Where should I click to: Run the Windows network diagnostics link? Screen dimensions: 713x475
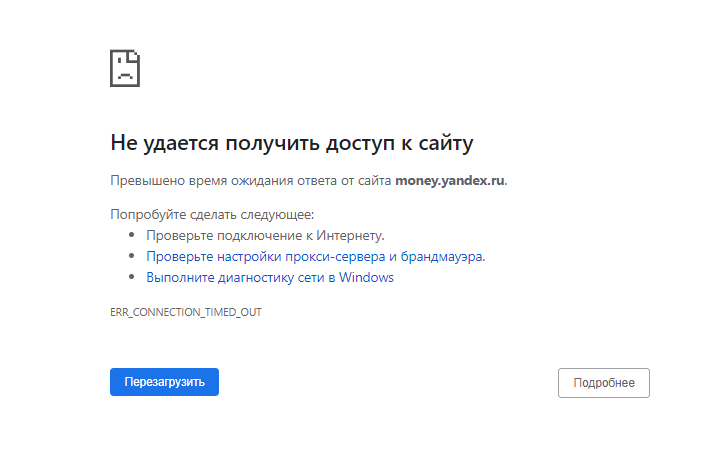[270, 278]
